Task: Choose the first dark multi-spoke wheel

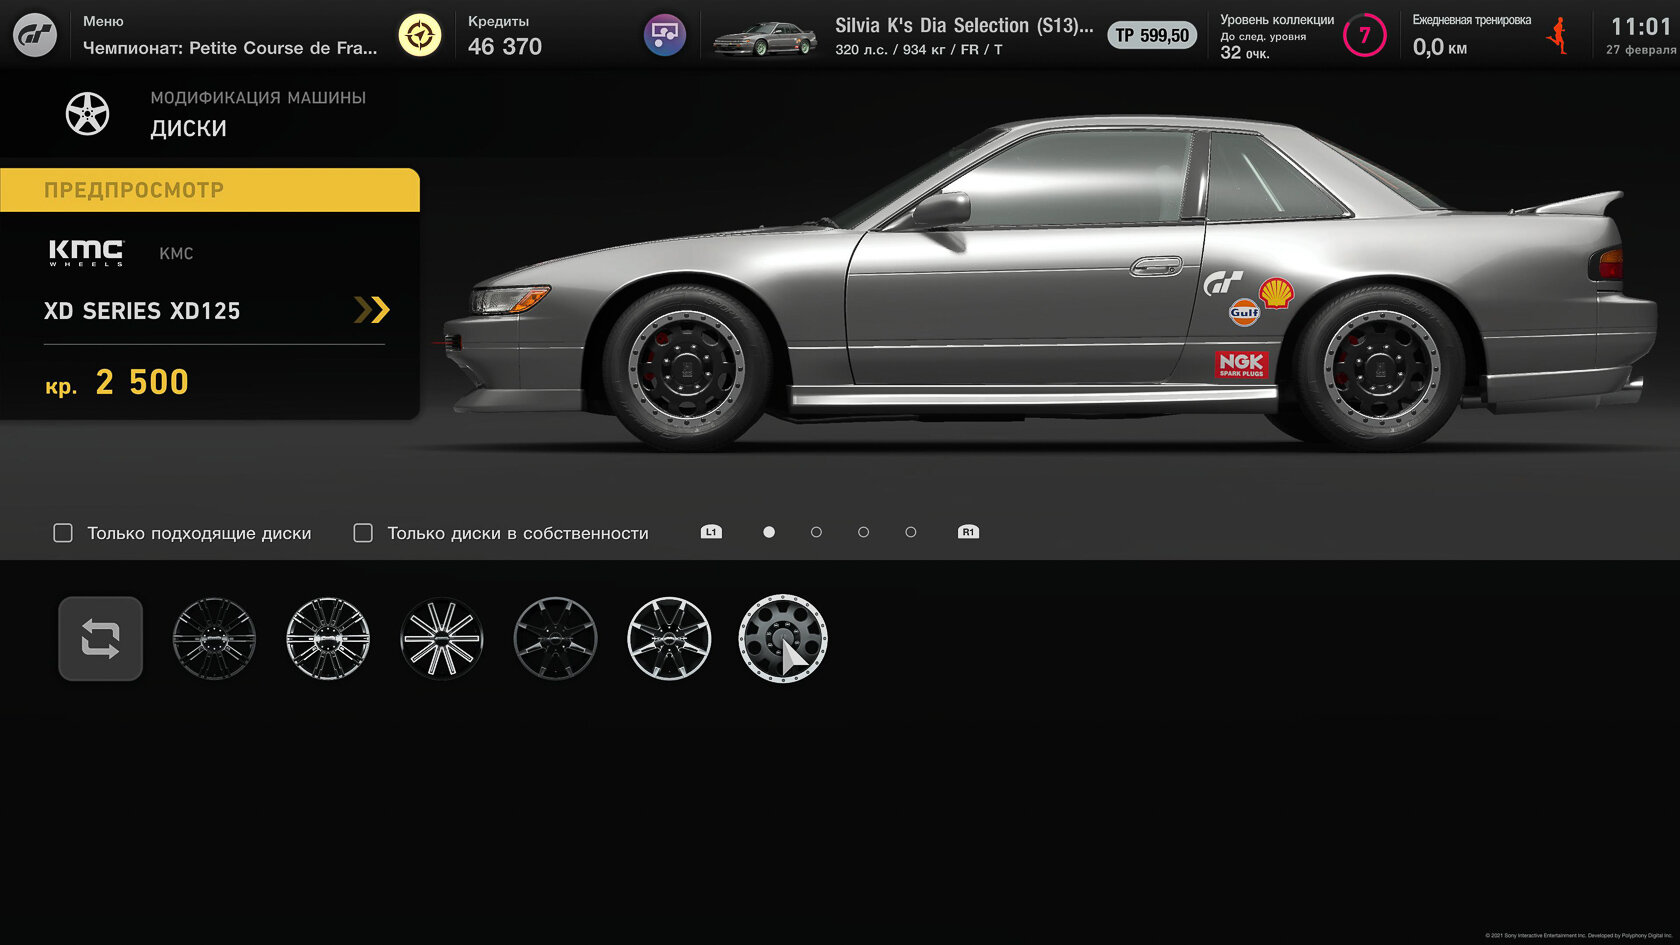Action: (x=214, y=638)
